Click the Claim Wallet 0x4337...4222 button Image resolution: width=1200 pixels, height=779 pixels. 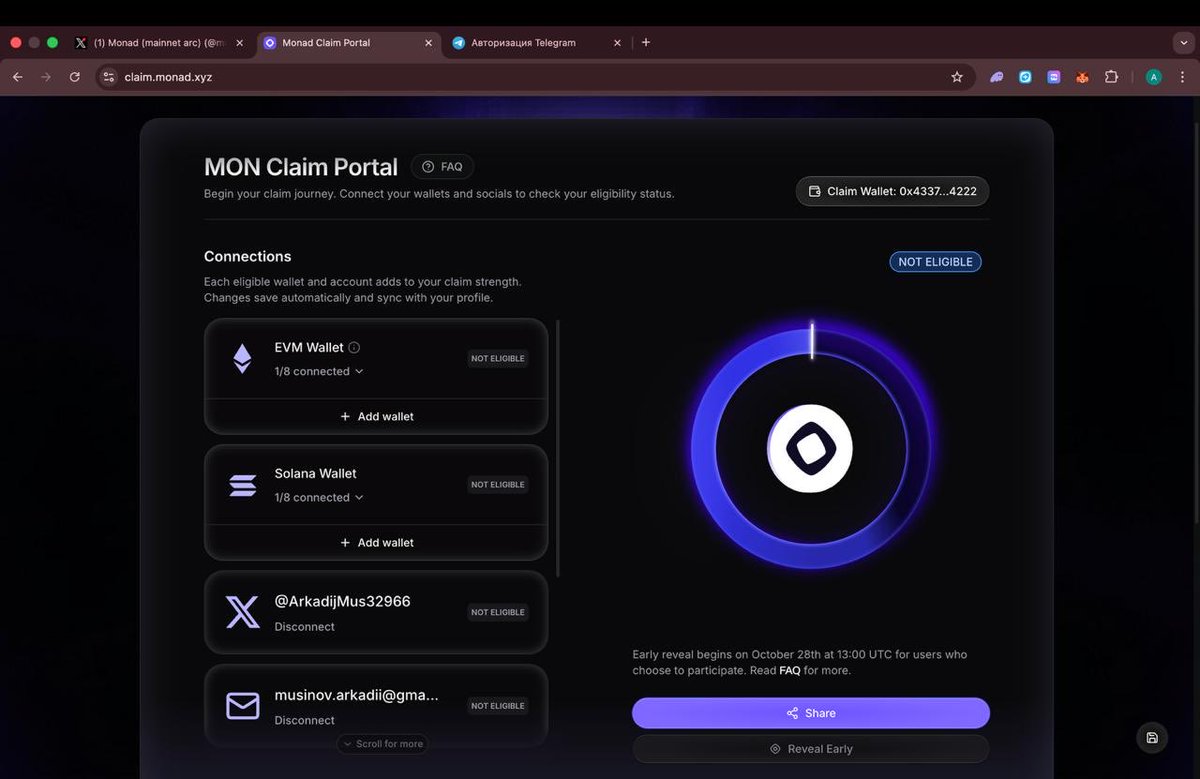[893, 191]
